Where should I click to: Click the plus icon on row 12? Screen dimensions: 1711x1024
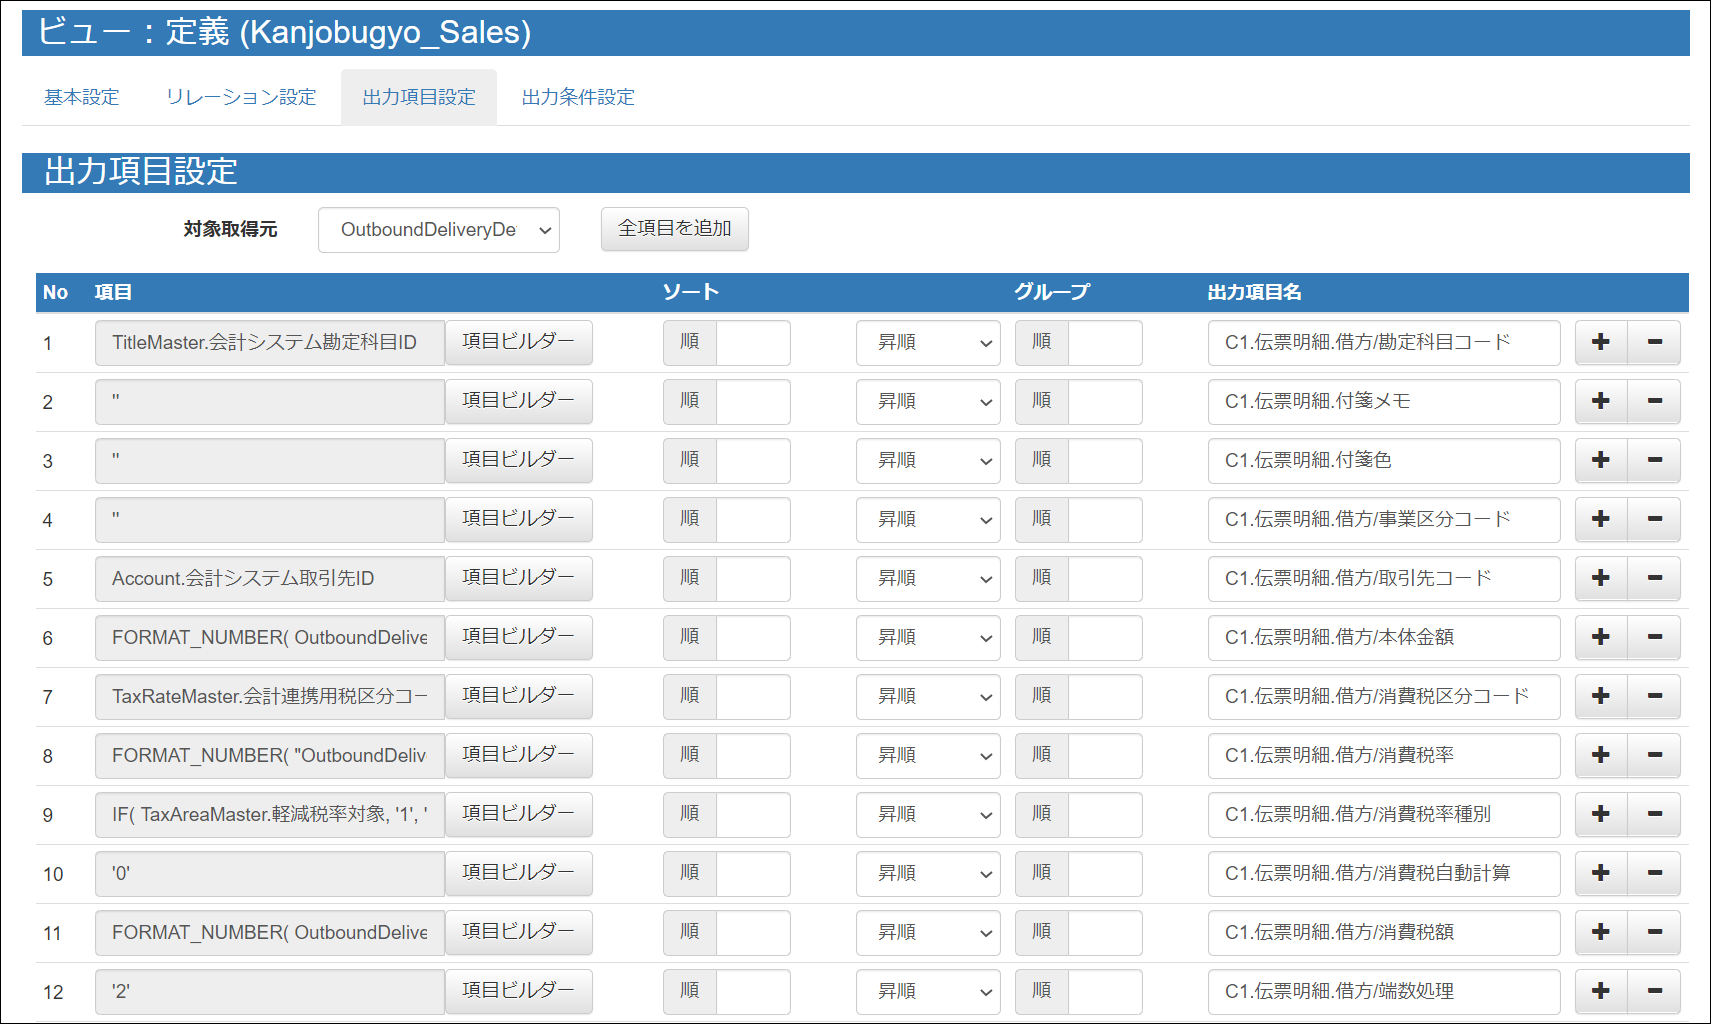1600,991
